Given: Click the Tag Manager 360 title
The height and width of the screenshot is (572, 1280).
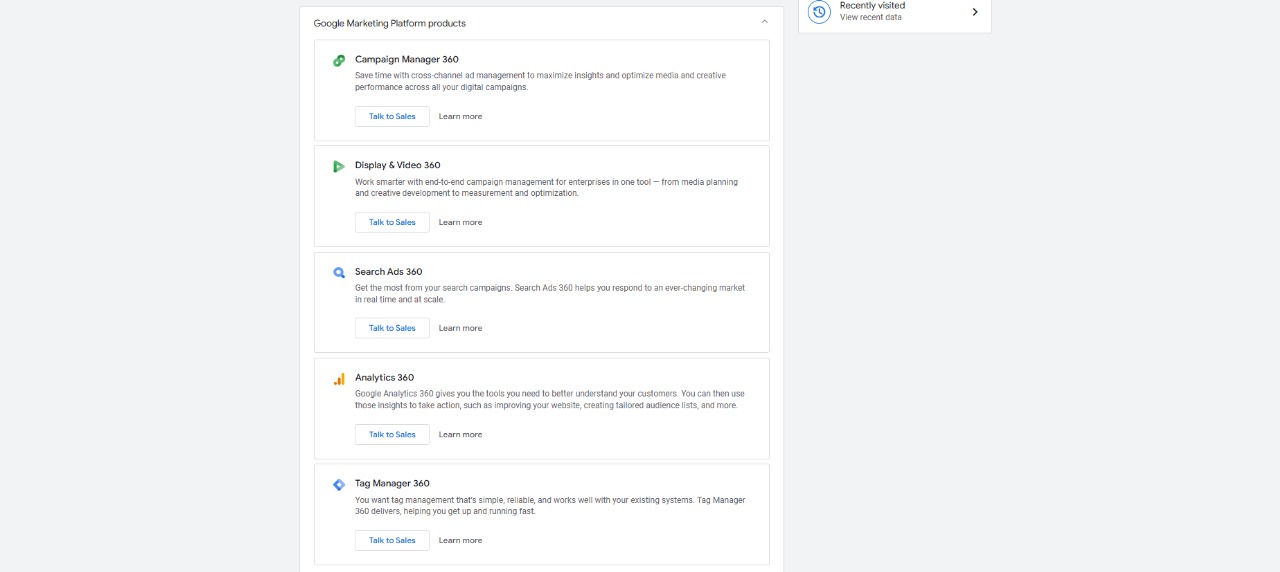Looking at the screenshot, I should pyautogui.click(x=392, y=483).
